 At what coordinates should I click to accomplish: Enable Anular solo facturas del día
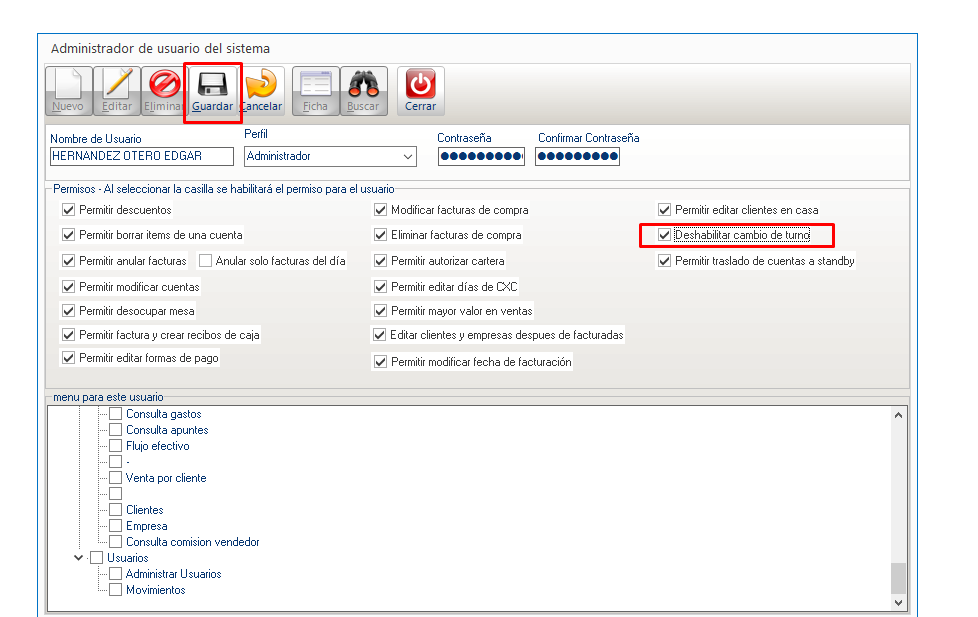click(x=206, y=261)
